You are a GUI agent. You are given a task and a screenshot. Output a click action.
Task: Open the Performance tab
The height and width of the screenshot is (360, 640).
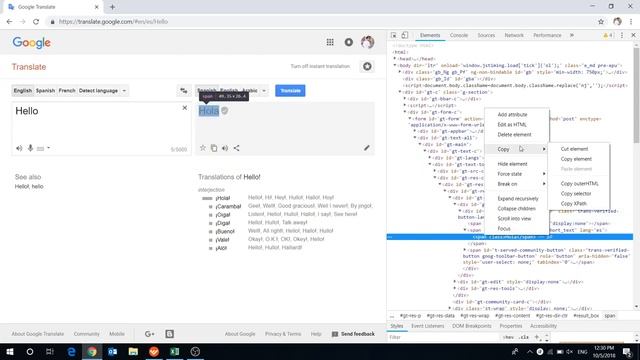(547, 36)
